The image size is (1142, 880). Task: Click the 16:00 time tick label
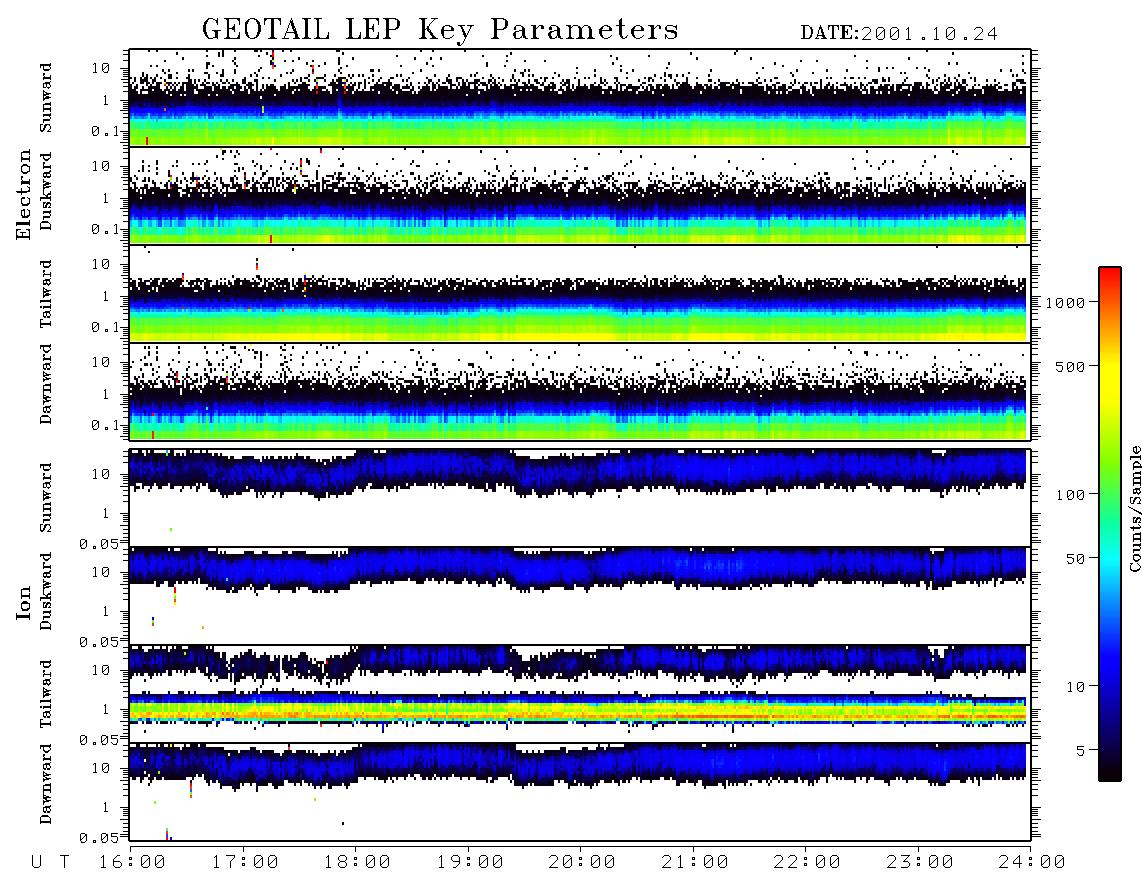(x=133, y=863)
